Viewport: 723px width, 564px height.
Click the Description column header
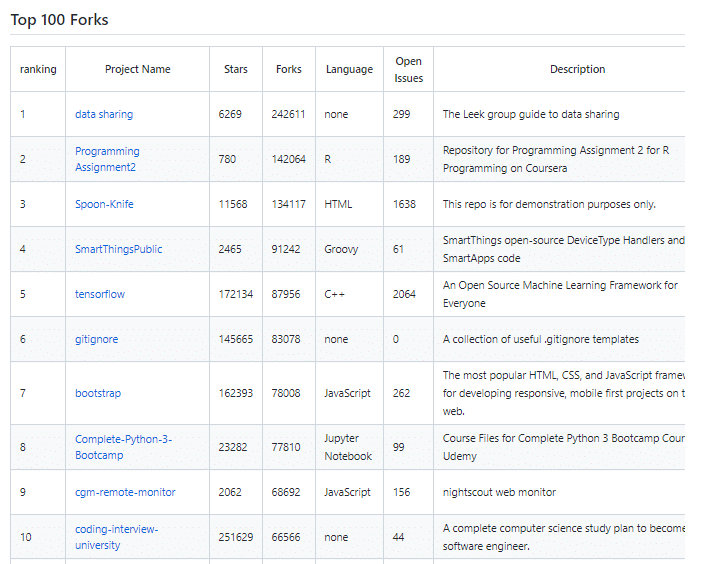tap(577, 69)
